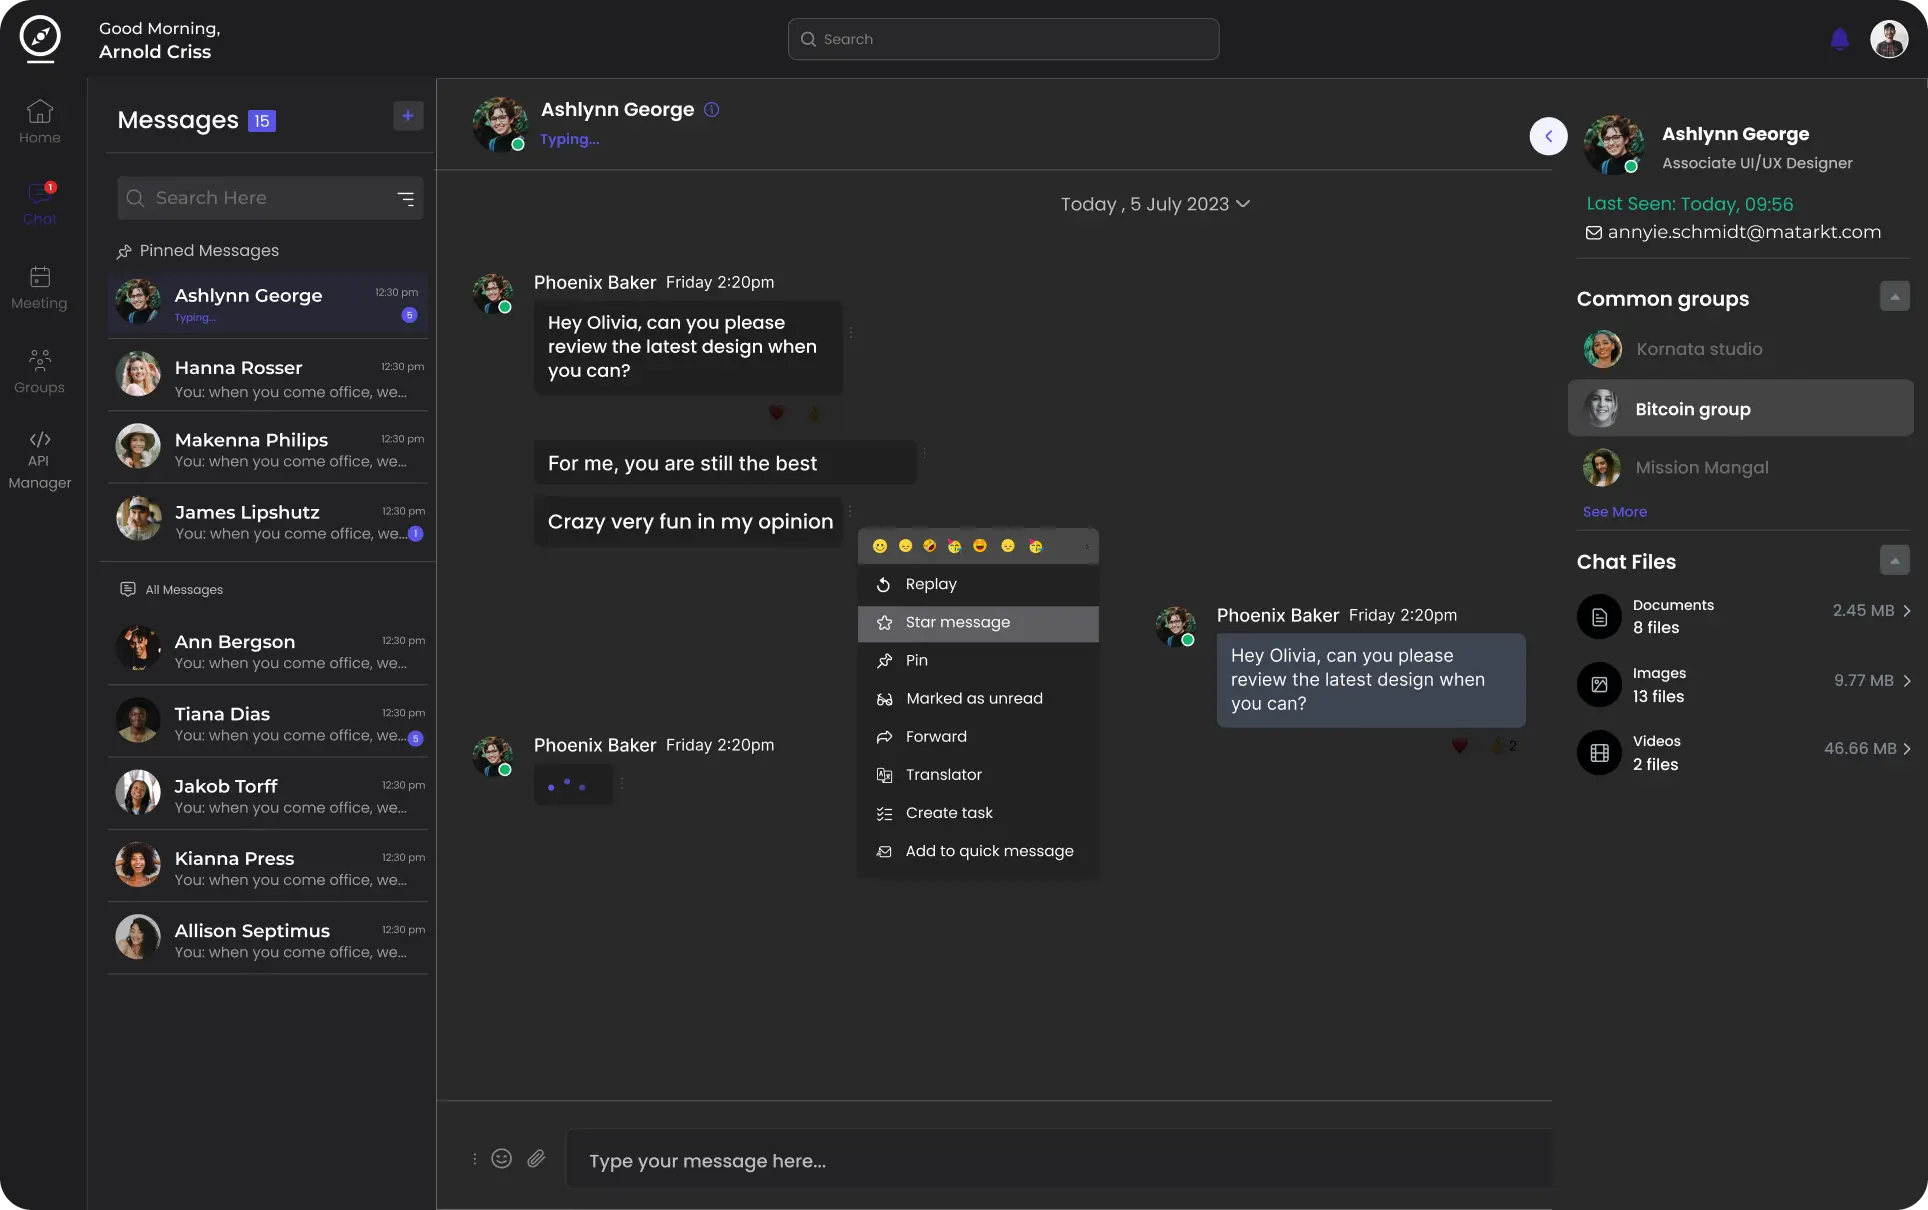Click the See More link
Screen dimensions: 1928x1210
1614,512
